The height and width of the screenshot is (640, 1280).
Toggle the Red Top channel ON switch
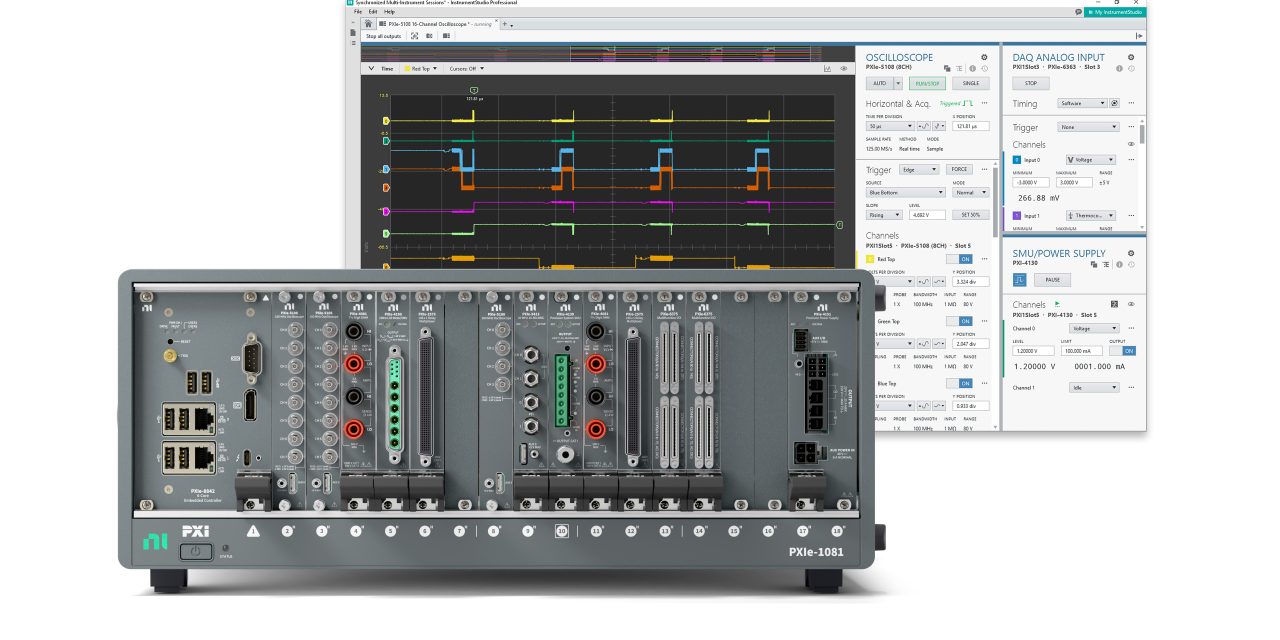959,258
